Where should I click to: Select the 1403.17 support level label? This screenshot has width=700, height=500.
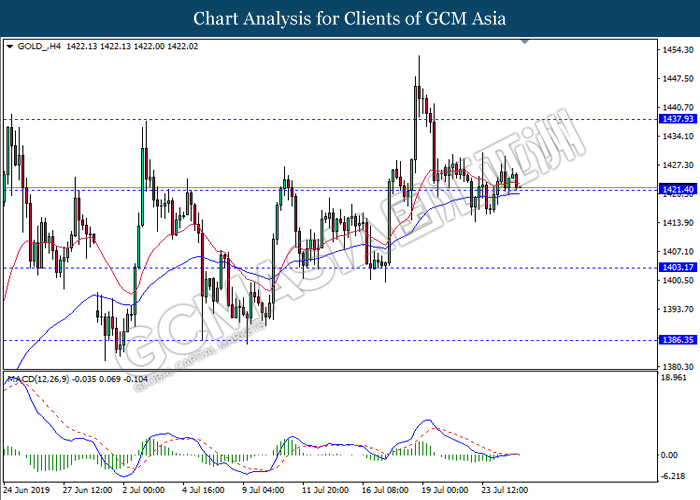pyautogui.click(x=678, y=267)
